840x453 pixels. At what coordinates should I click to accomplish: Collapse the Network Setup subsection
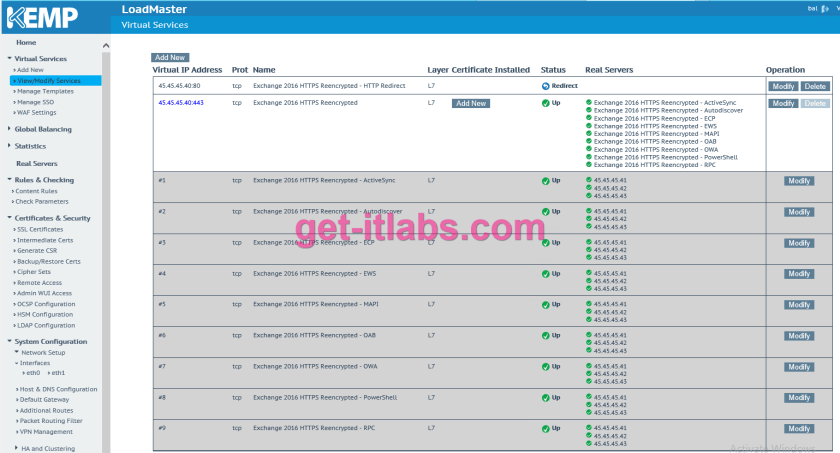(x=17, y=352)
